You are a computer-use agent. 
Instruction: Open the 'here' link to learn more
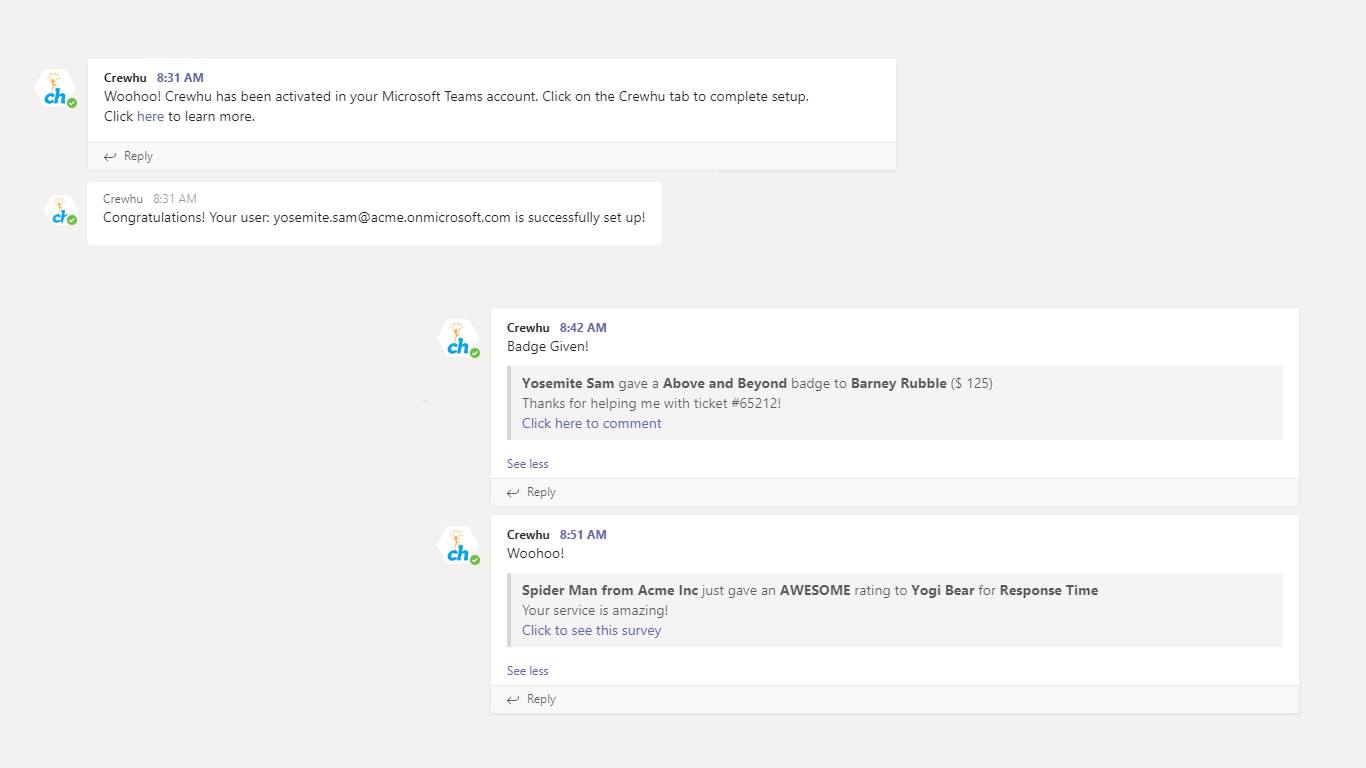[x=150, y=116]
